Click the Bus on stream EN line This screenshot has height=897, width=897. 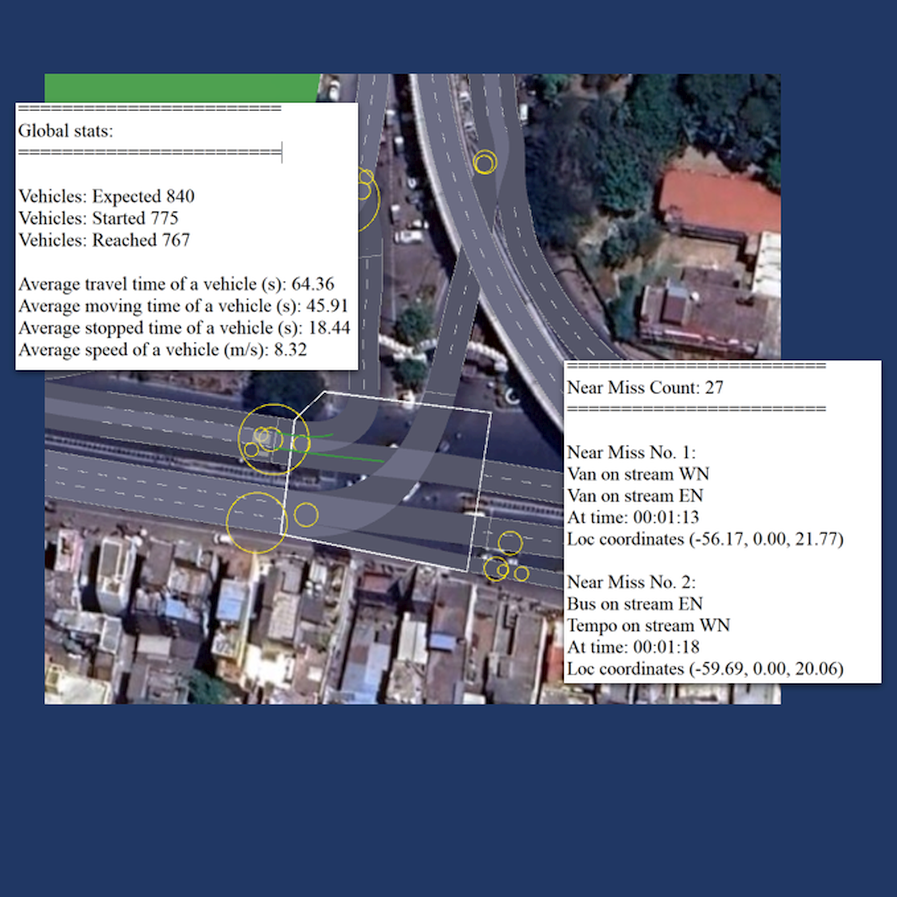(x=634, y=604)
